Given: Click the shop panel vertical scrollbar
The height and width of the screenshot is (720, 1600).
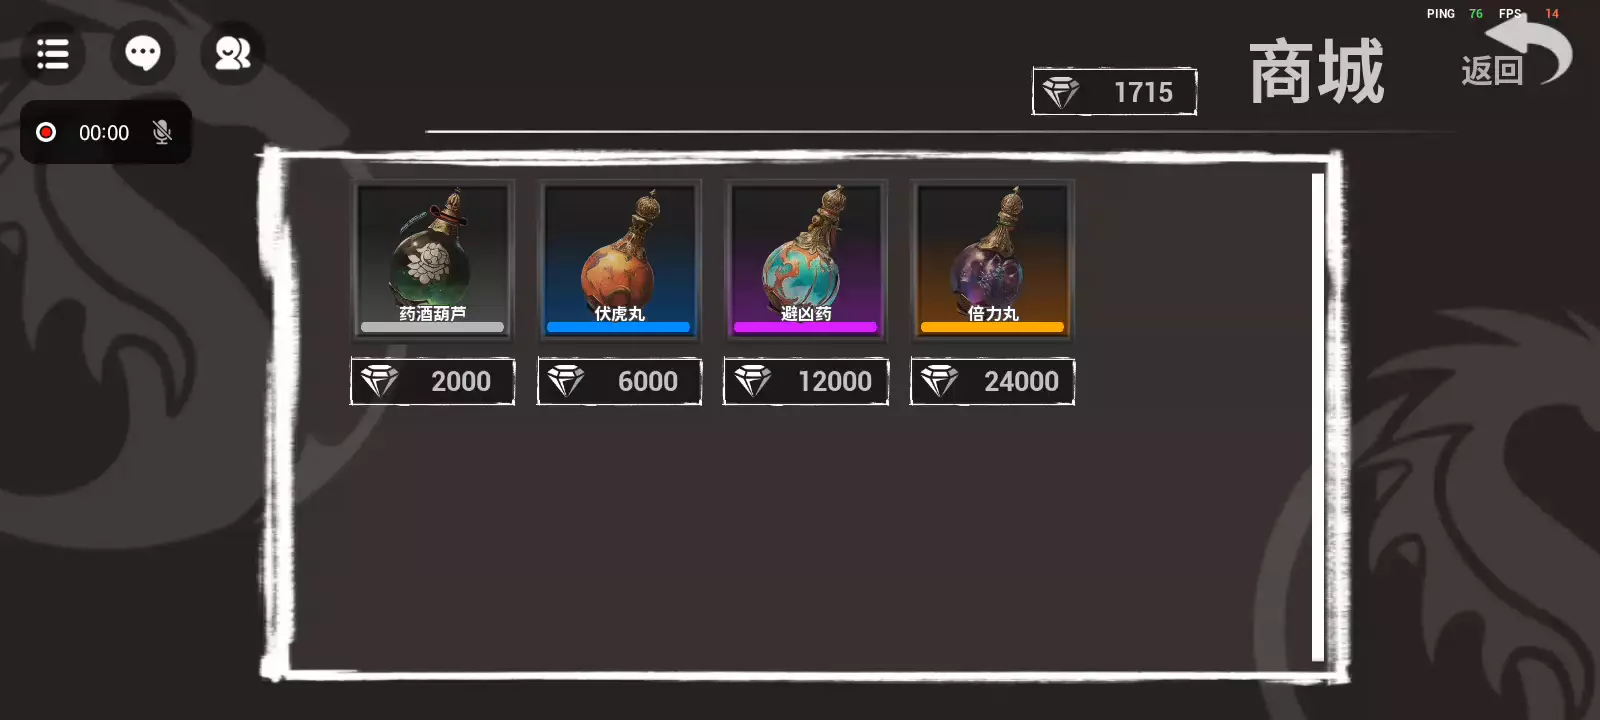Looking at the screenshot, I should pos(1318,417).
